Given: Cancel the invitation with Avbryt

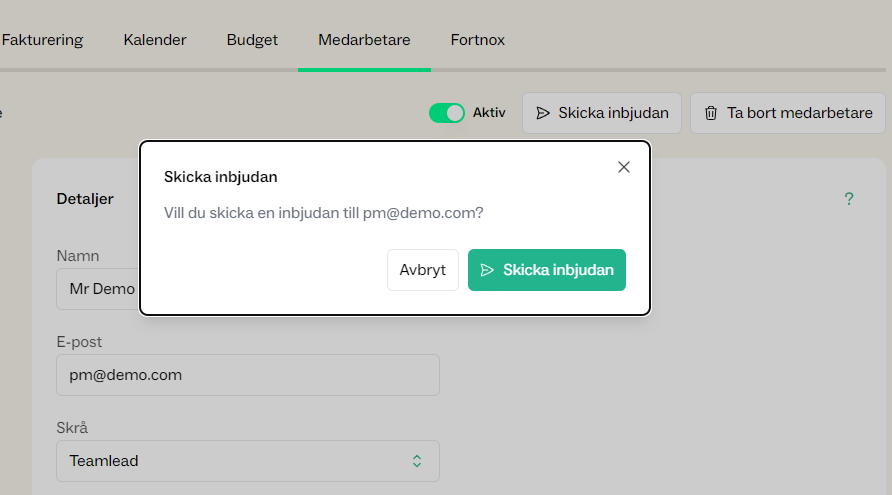Looking at the screenshot, I should (423, 270).
